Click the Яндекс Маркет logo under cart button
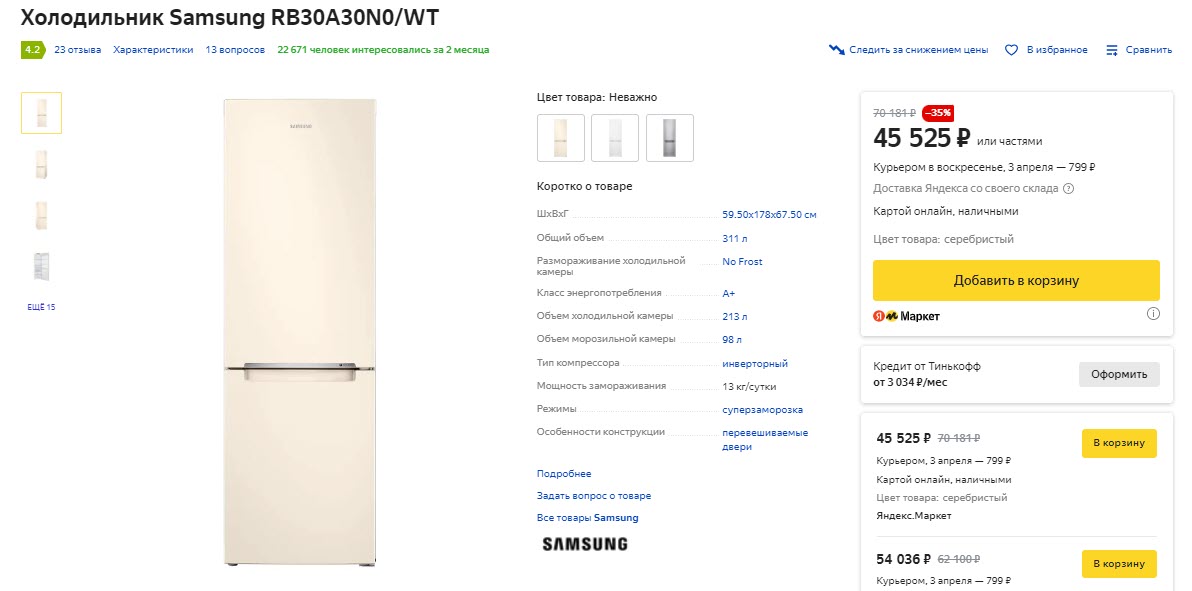The width and height of the screenshot is (1192, 591). point(906,315)
